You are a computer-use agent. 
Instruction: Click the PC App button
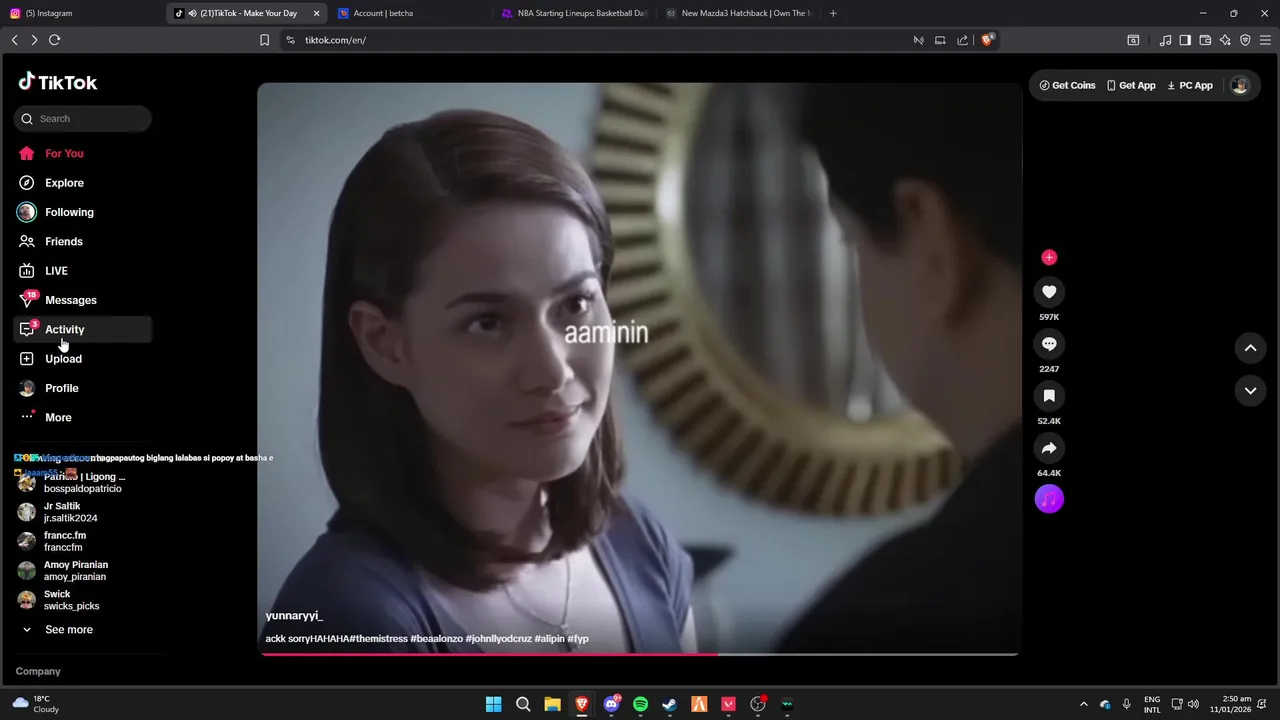point(1190,85)
